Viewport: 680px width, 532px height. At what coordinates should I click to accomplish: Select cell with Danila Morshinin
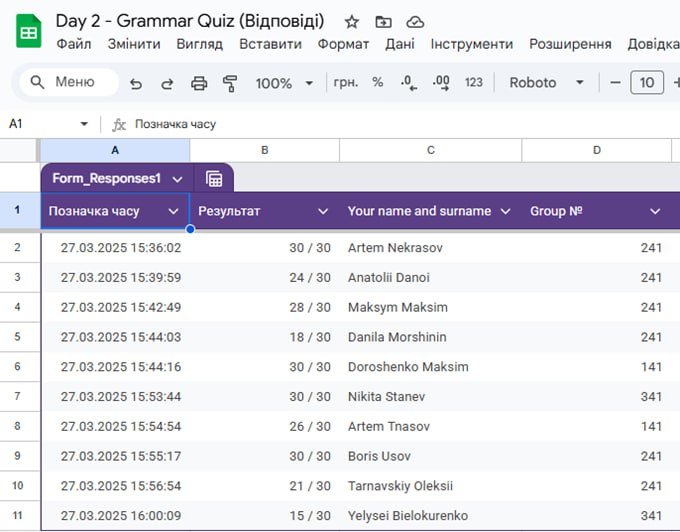(x=431, y=337)
